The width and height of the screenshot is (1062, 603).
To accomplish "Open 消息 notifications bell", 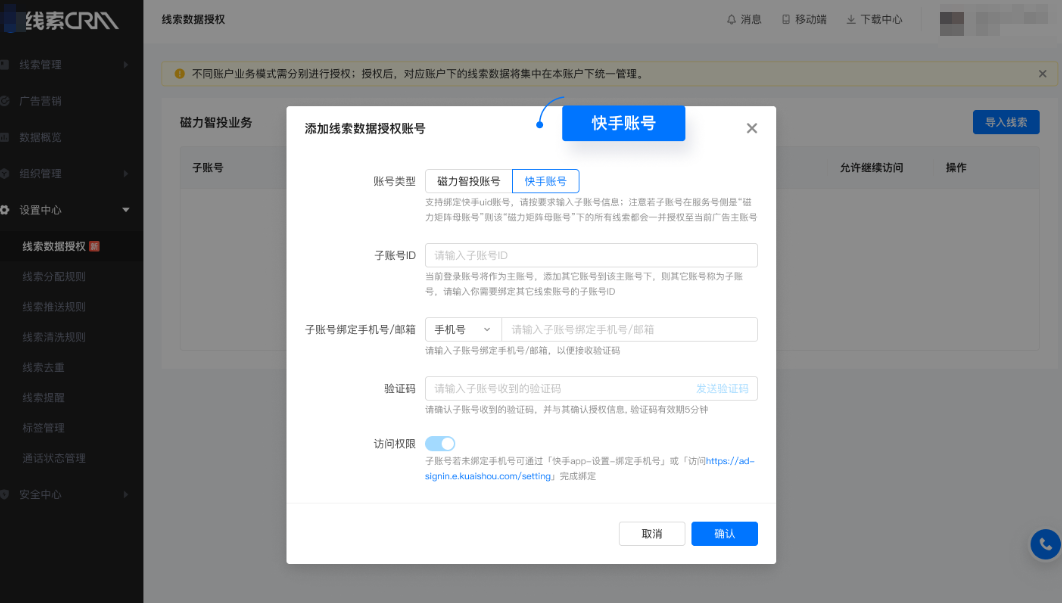I will point(731,20).
